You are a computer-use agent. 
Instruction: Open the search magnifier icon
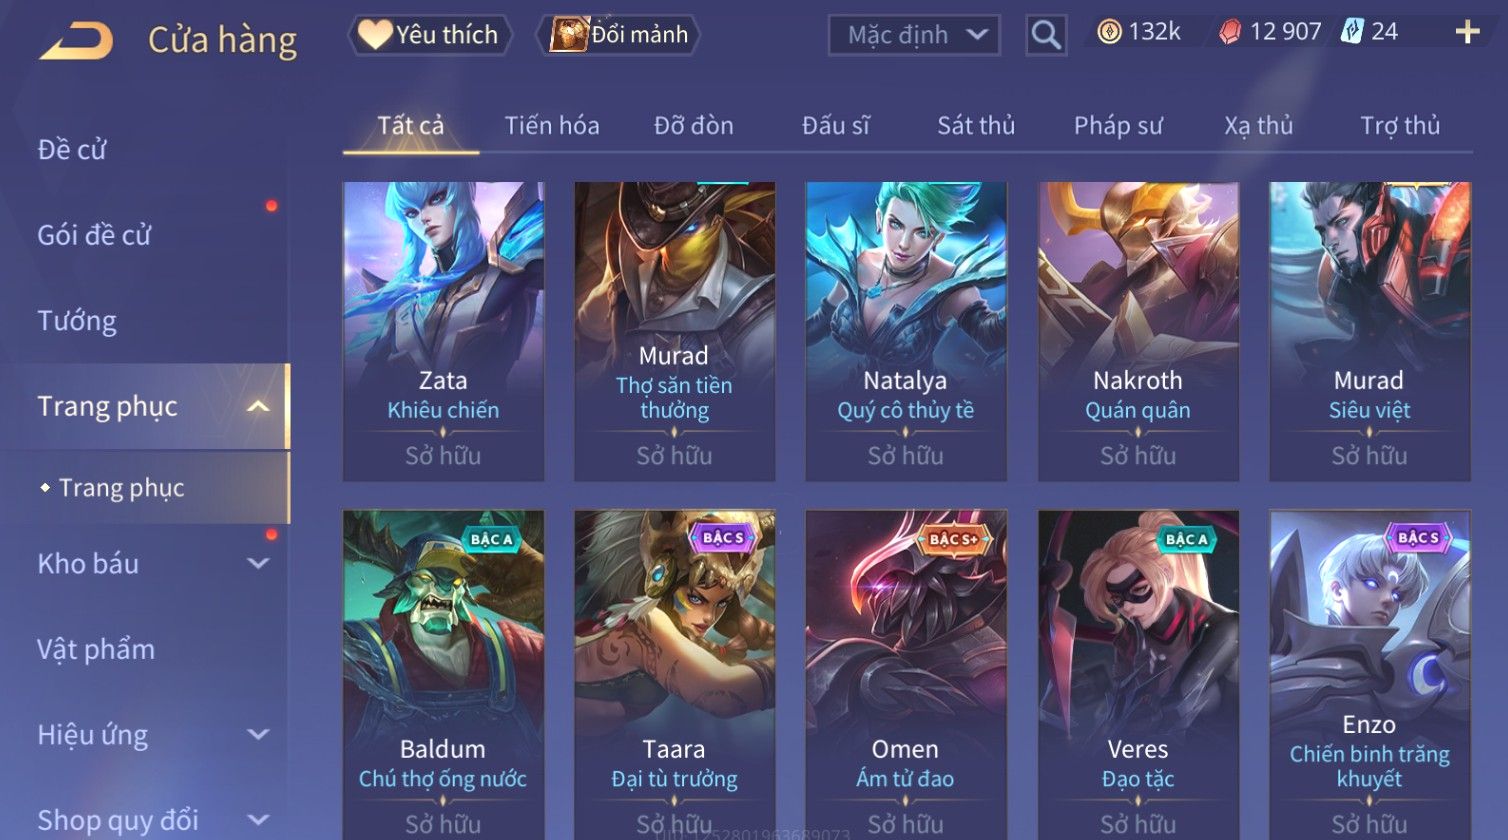pos(1046,35)
